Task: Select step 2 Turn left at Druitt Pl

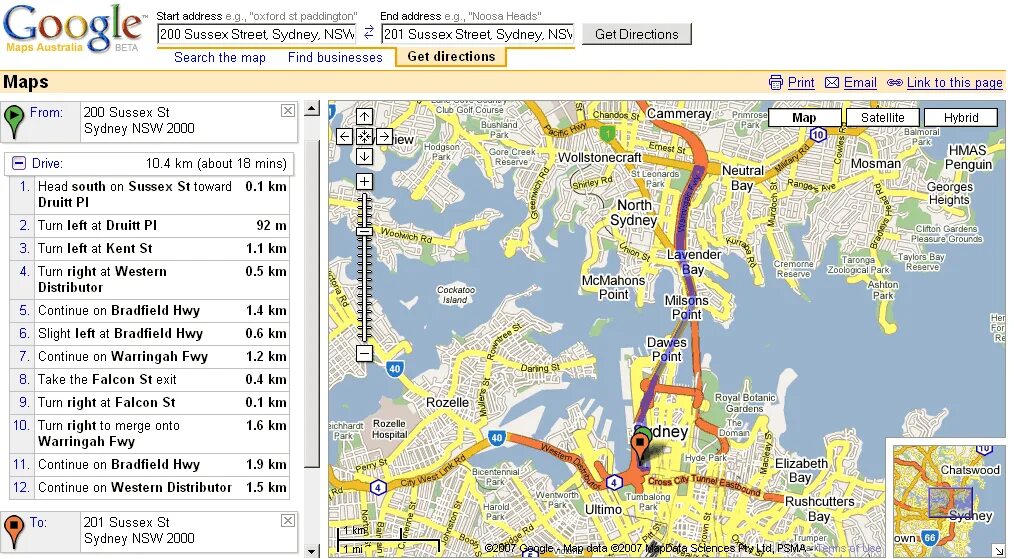Action: pos(149,226)
